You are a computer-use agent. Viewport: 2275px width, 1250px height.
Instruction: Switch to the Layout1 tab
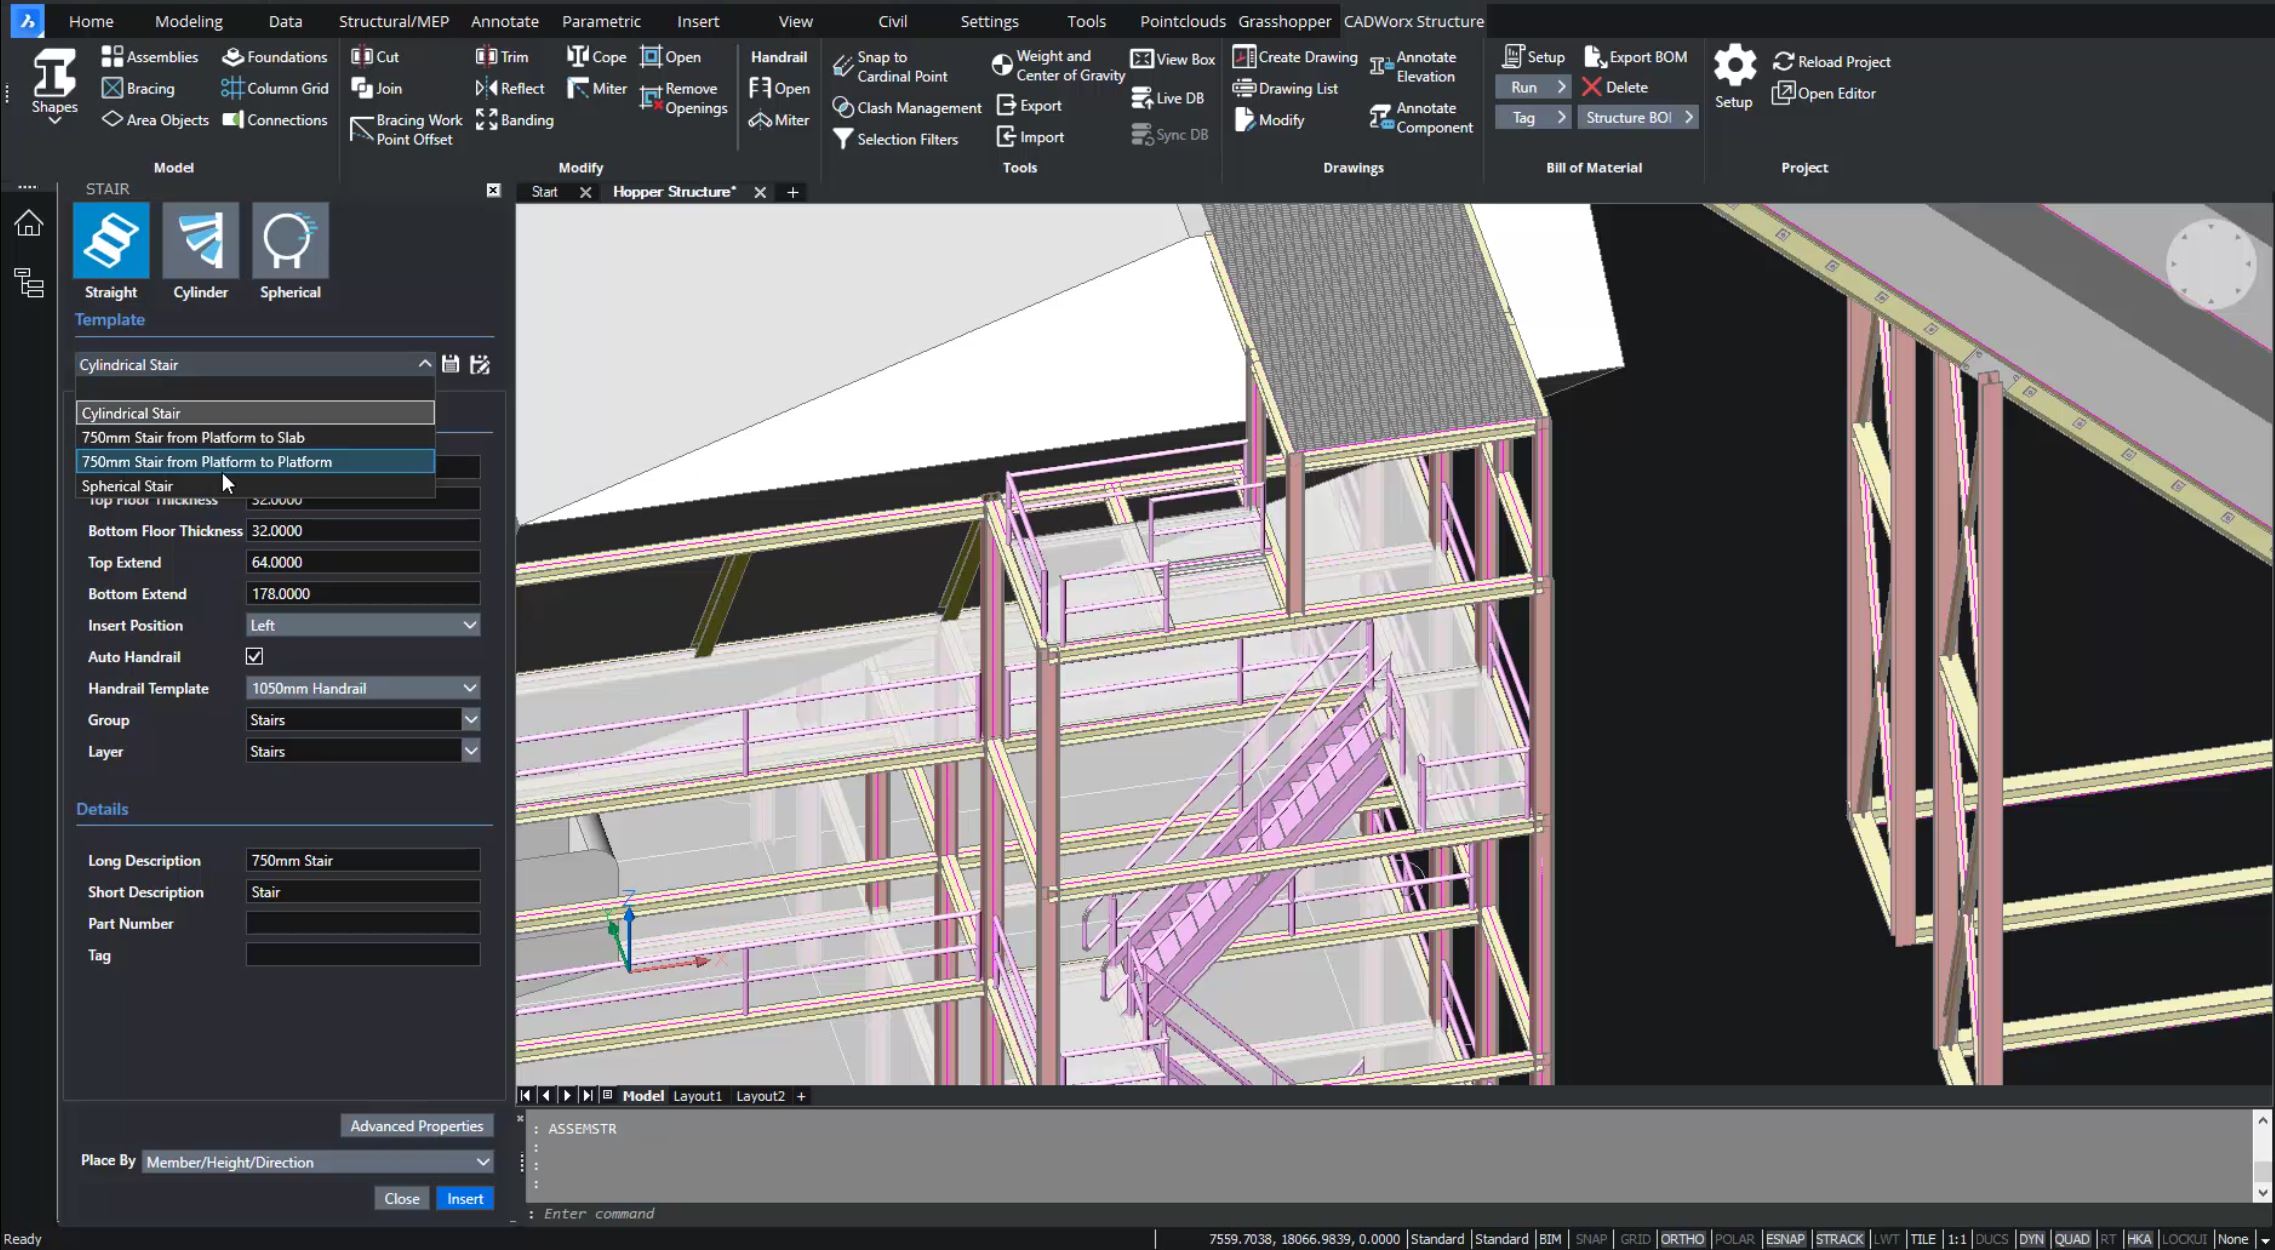[x=697, y=1096]
